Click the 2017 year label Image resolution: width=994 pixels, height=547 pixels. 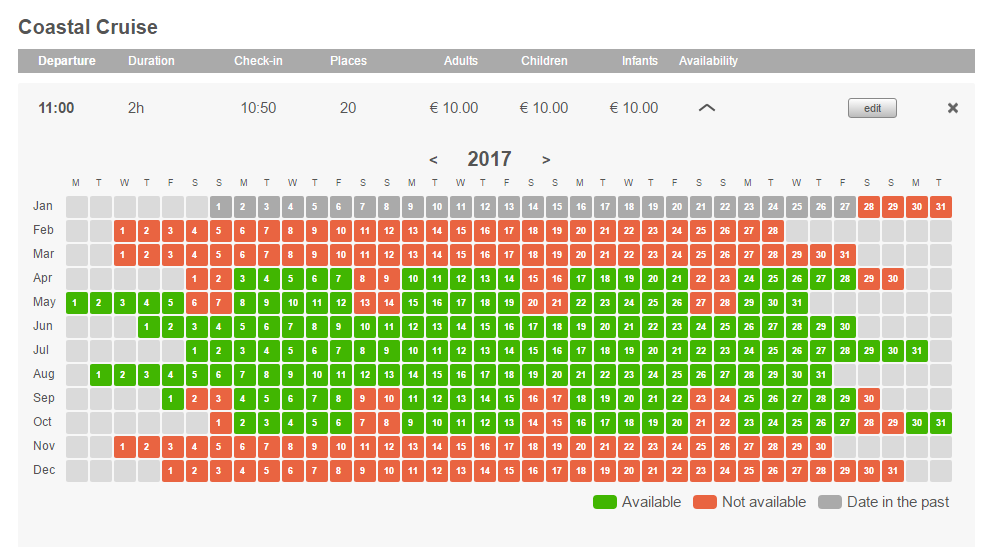click(x=489, y=159)
